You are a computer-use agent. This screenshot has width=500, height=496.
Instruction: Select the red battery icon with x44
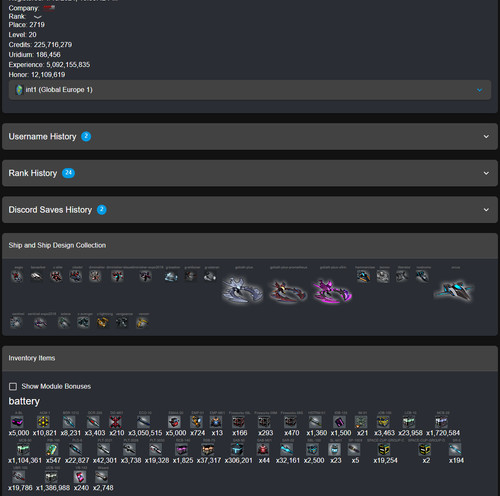pyautogui.click(x=263, y=450)
